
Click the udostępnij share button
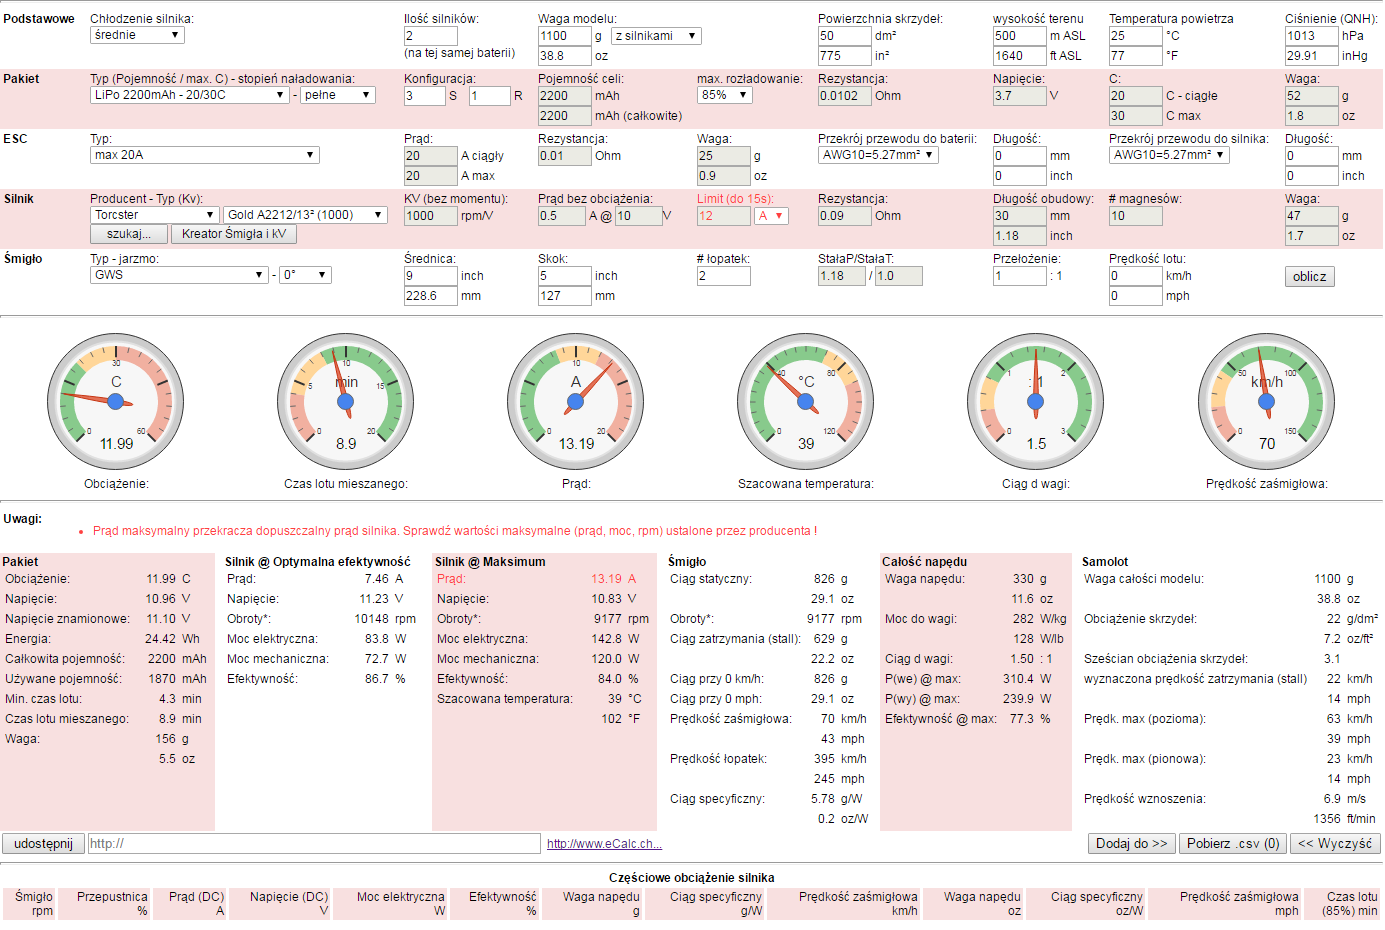(x=43, y=843)
